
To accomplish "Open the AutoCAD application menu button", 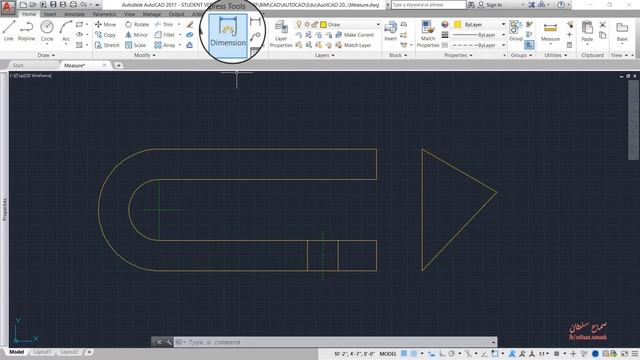I will pyautogui.click(x=7, y=7).
